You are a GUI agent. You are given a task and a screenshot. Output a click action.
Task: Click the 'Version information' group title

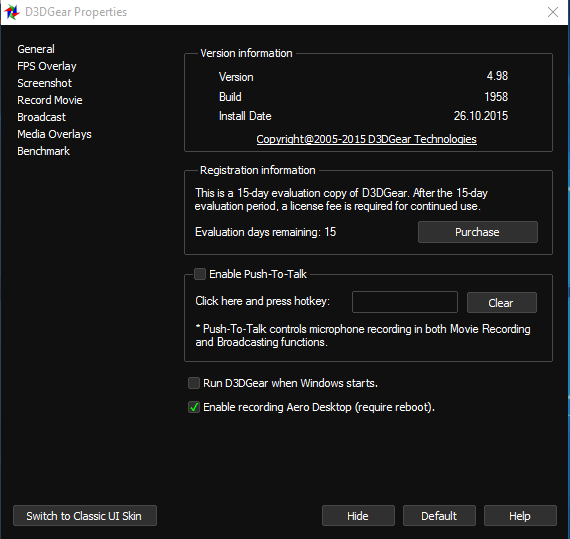tap(246, 53)
